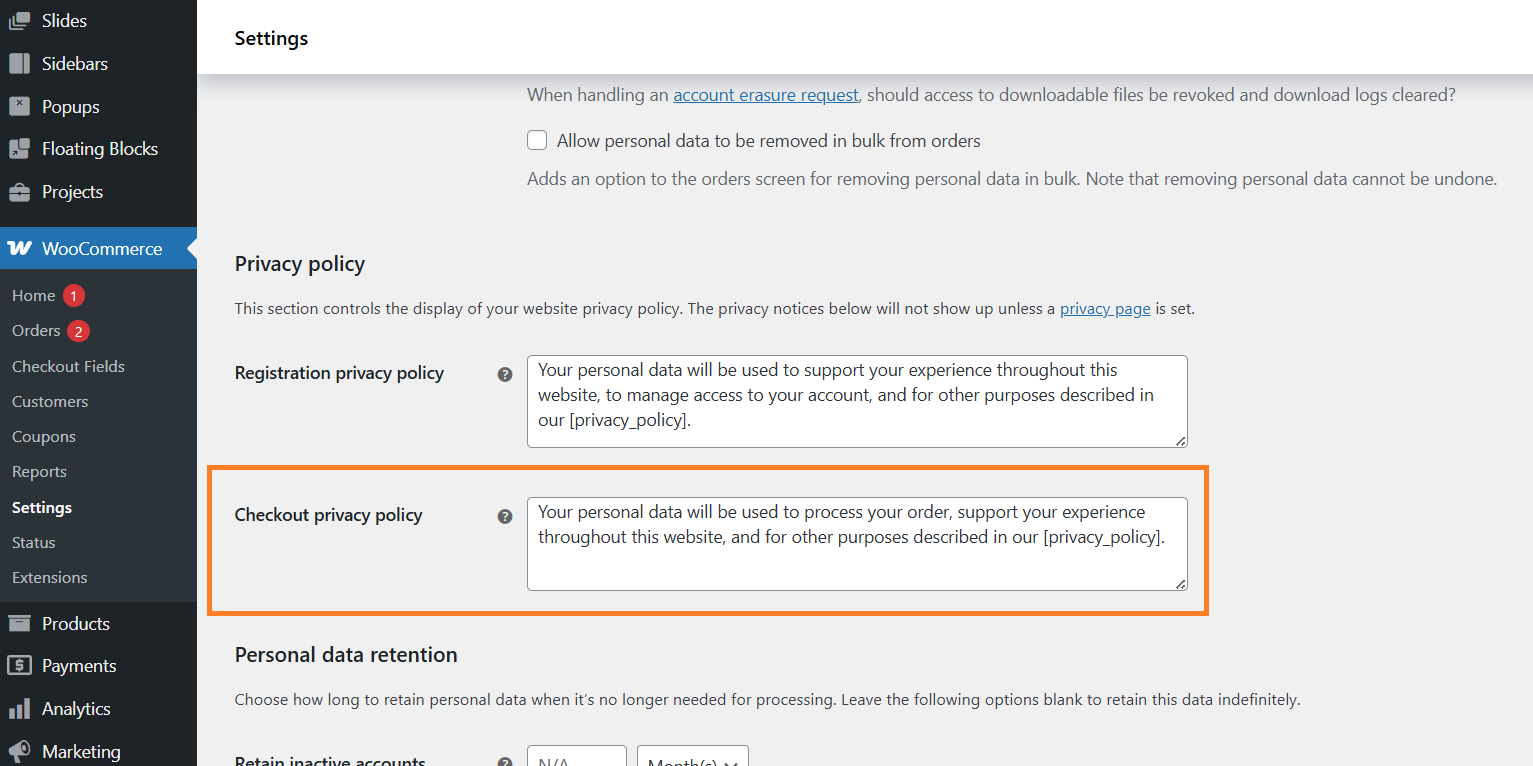This screenshot has width=1533, height=766.
Task: Click the Sidebars menu icon
Action: tap(19, 64)
